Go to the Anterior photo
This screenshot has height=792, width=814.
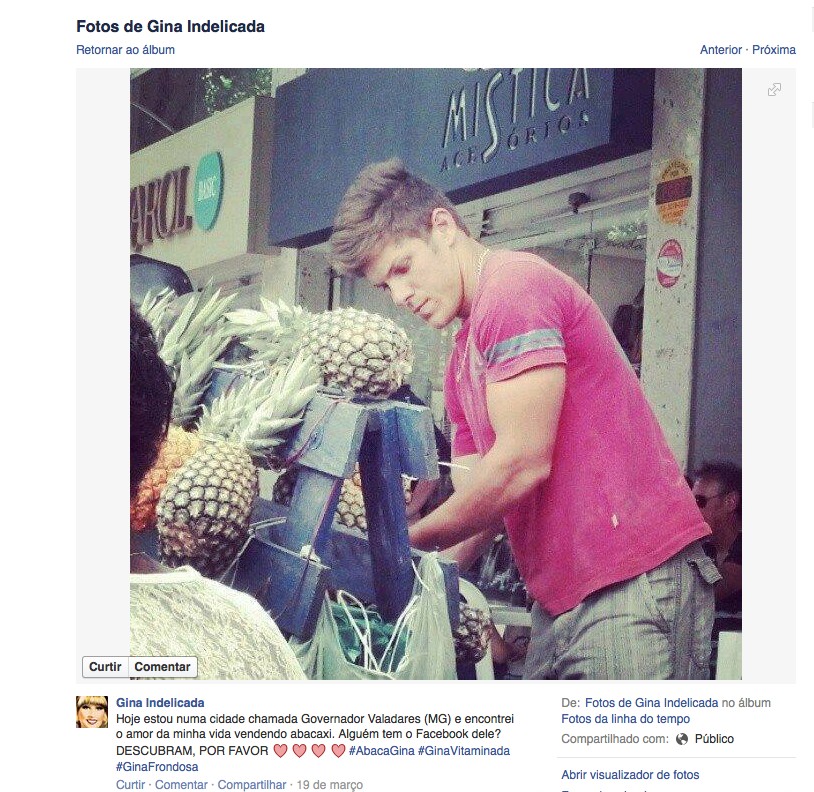(721, 50)
